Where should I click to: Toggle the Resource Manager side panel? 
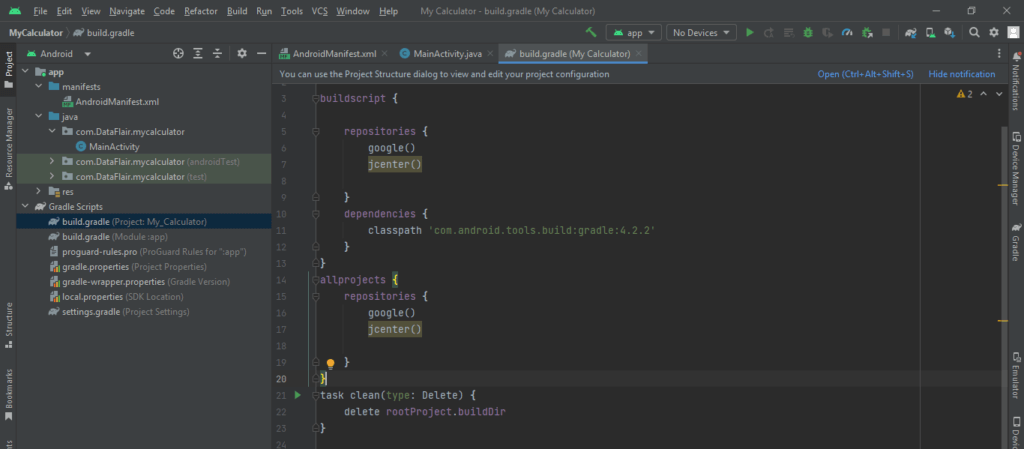click(8, 147)
